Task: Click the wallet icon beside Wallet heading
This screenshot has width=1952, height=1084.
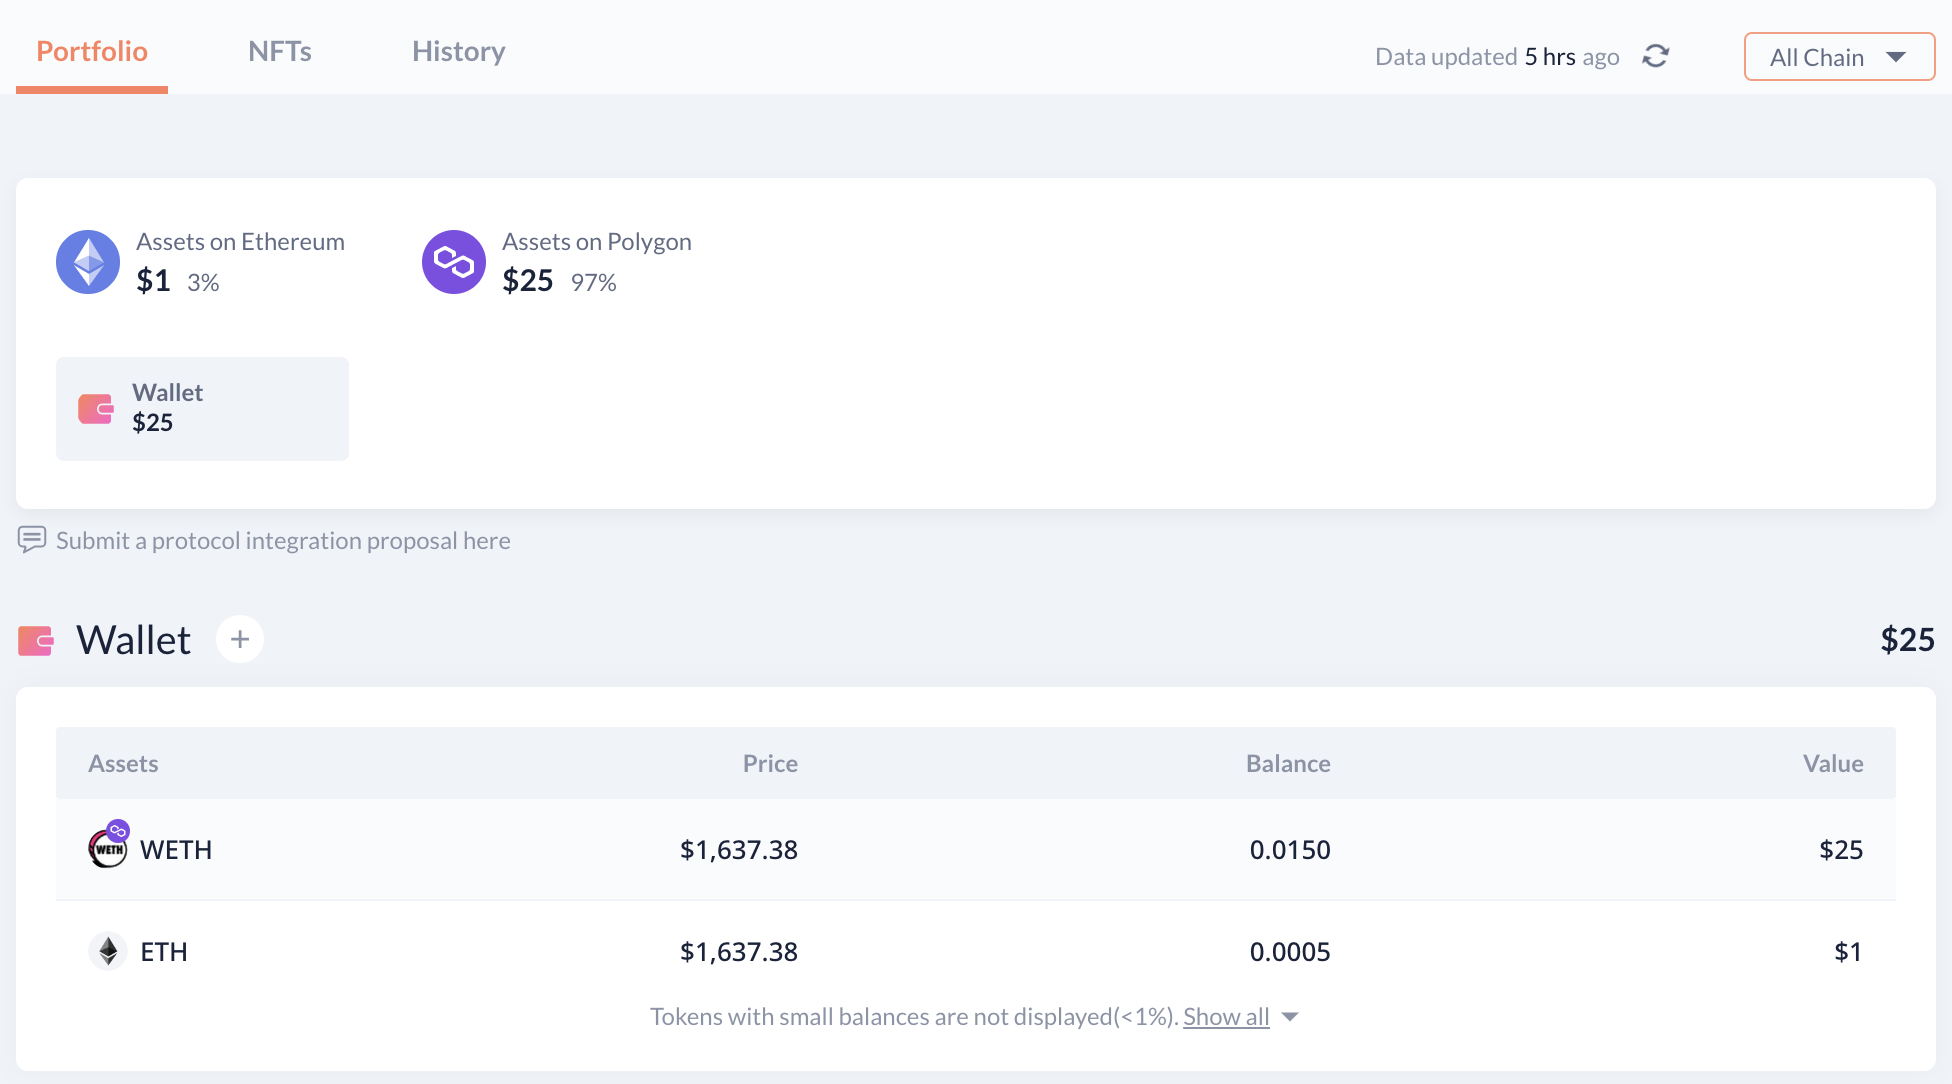Action: pos(36,640)
